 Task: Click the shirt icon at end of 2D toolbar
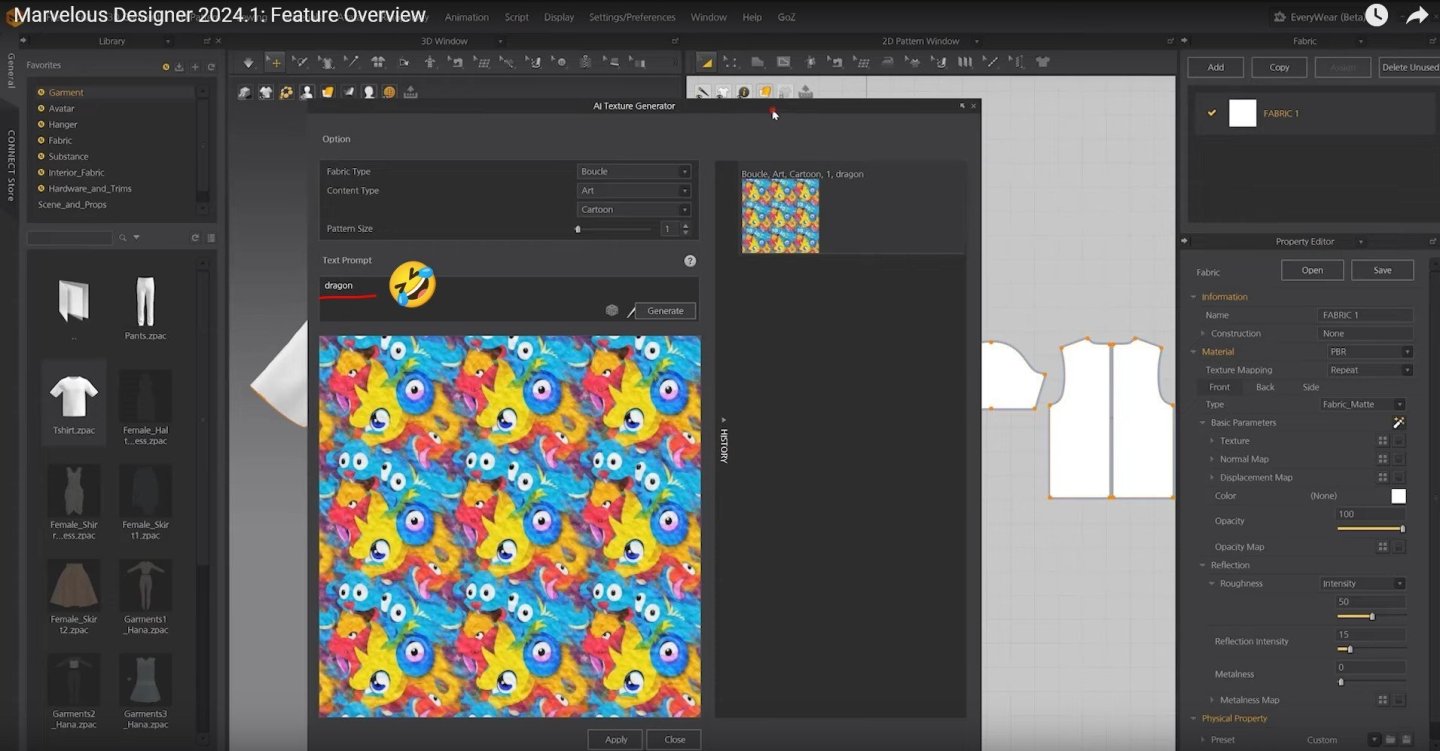tap(1043, 62)
